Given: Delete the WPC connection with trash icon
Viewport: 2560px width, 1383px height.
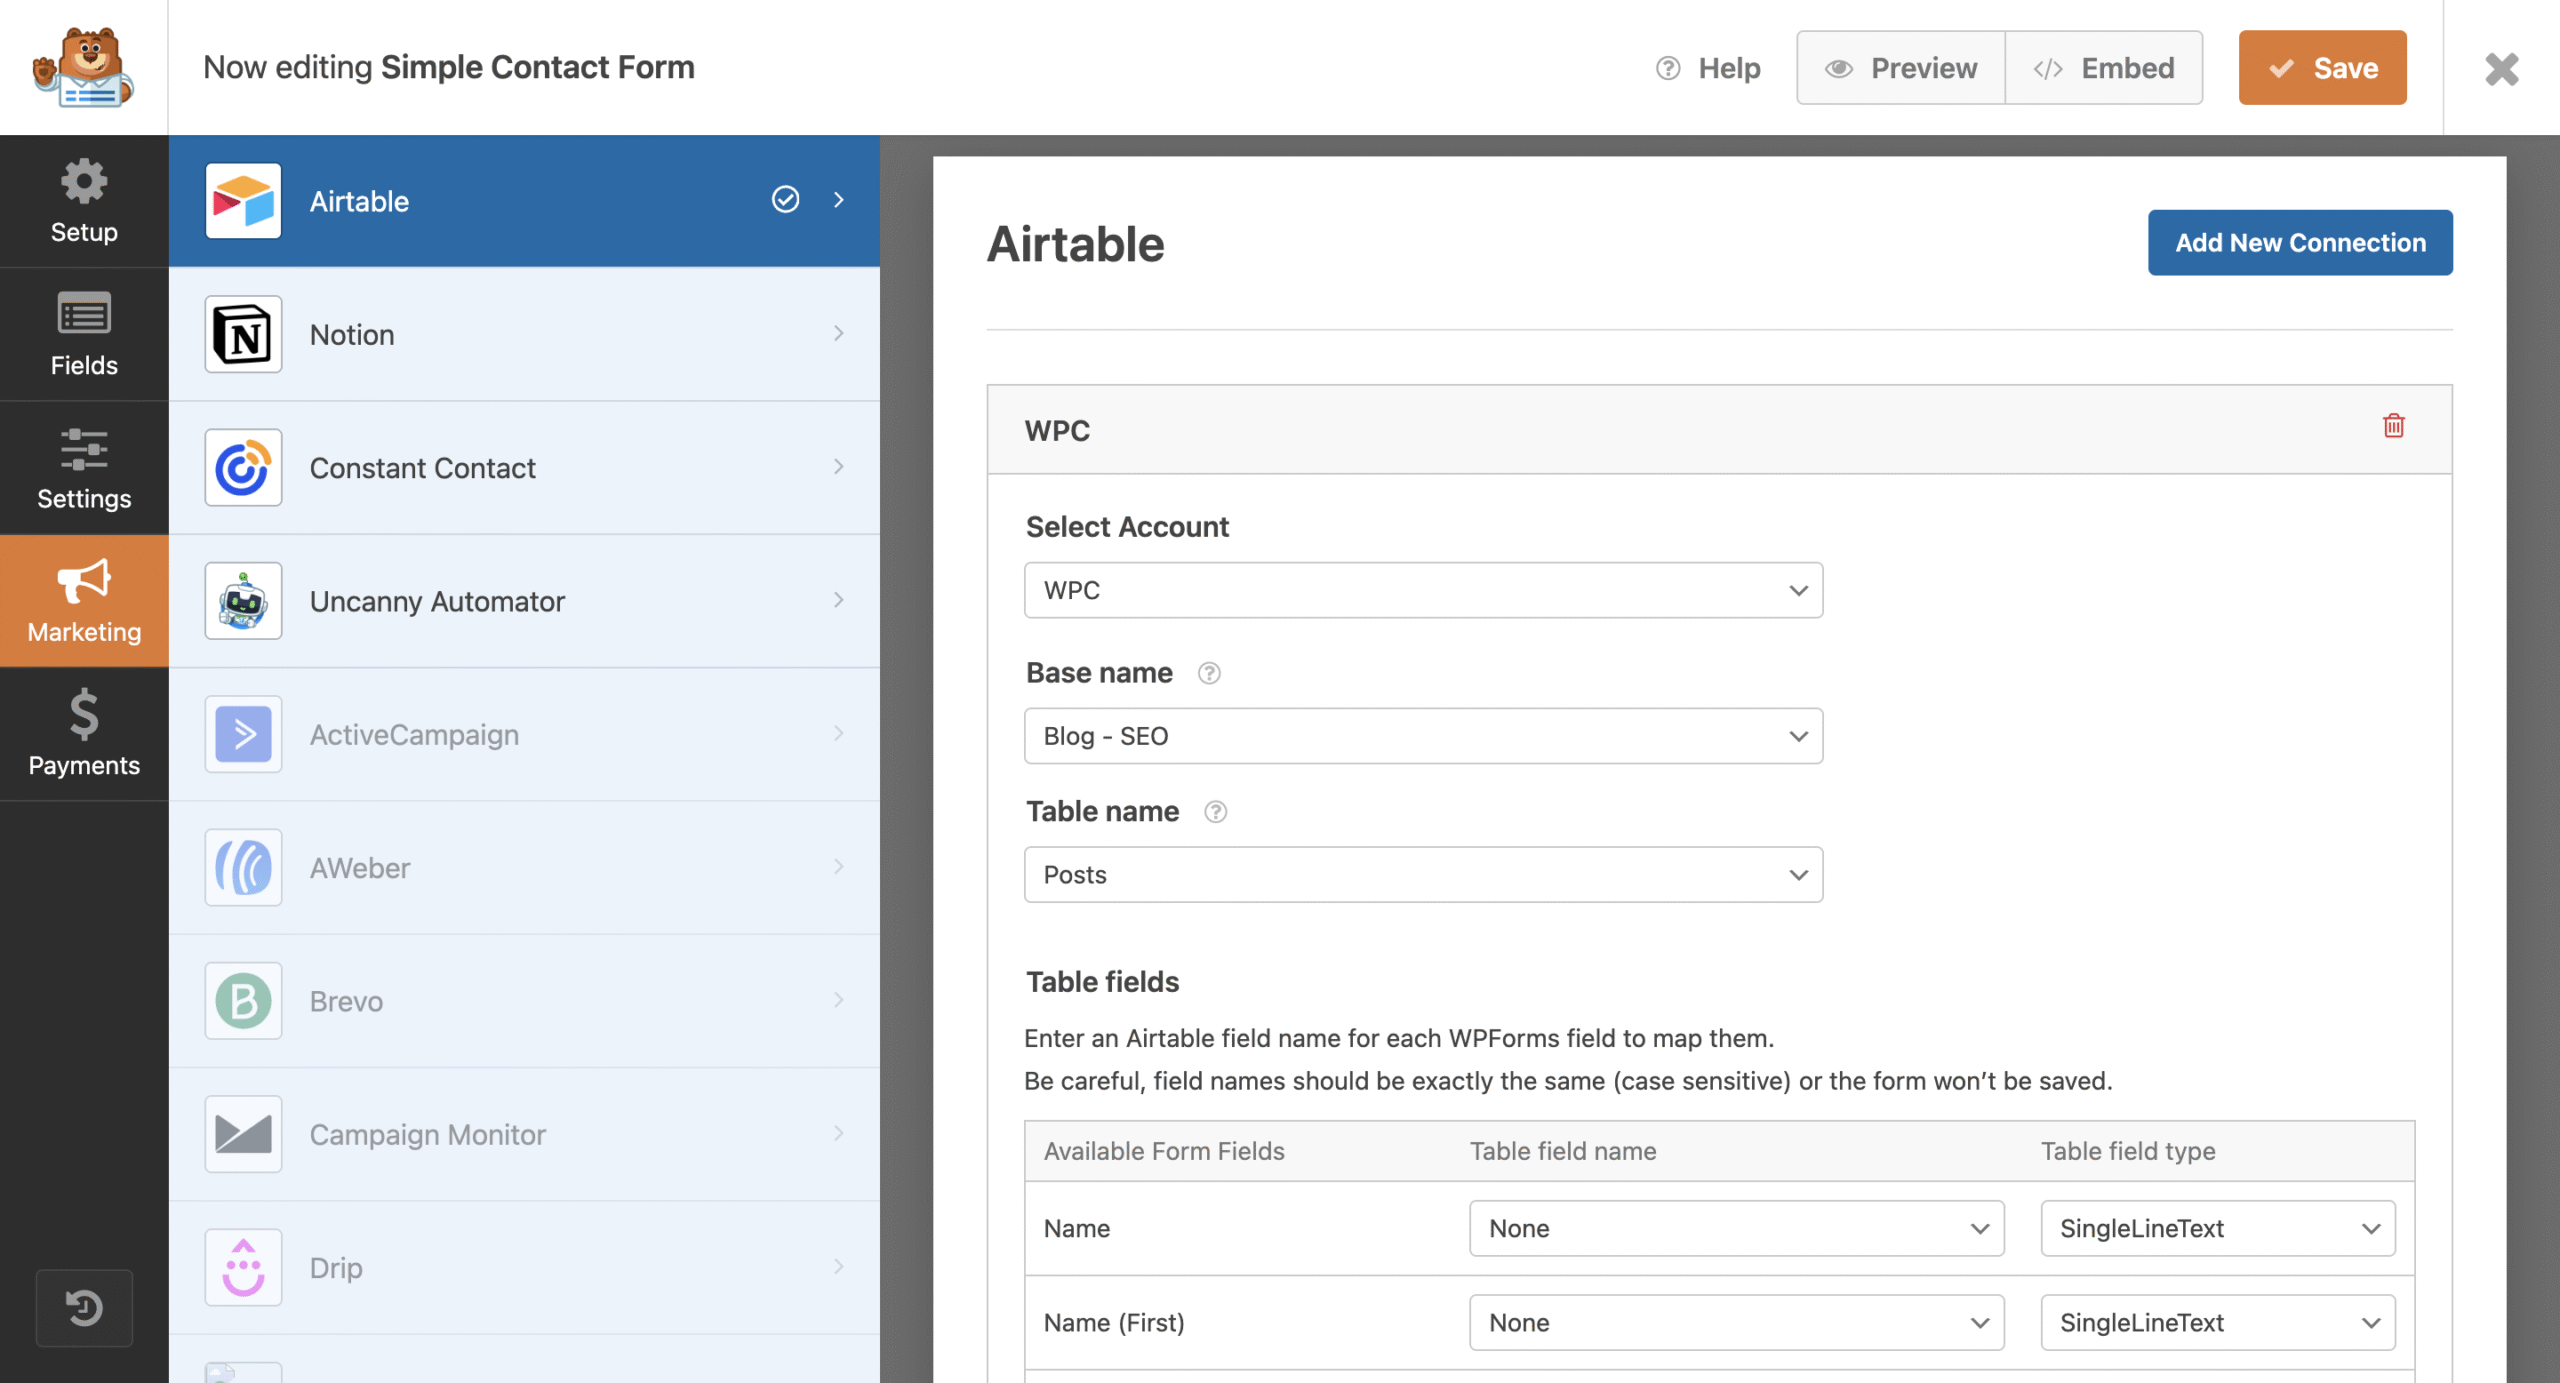Looking at the screenshot, I should point(2393,426).
